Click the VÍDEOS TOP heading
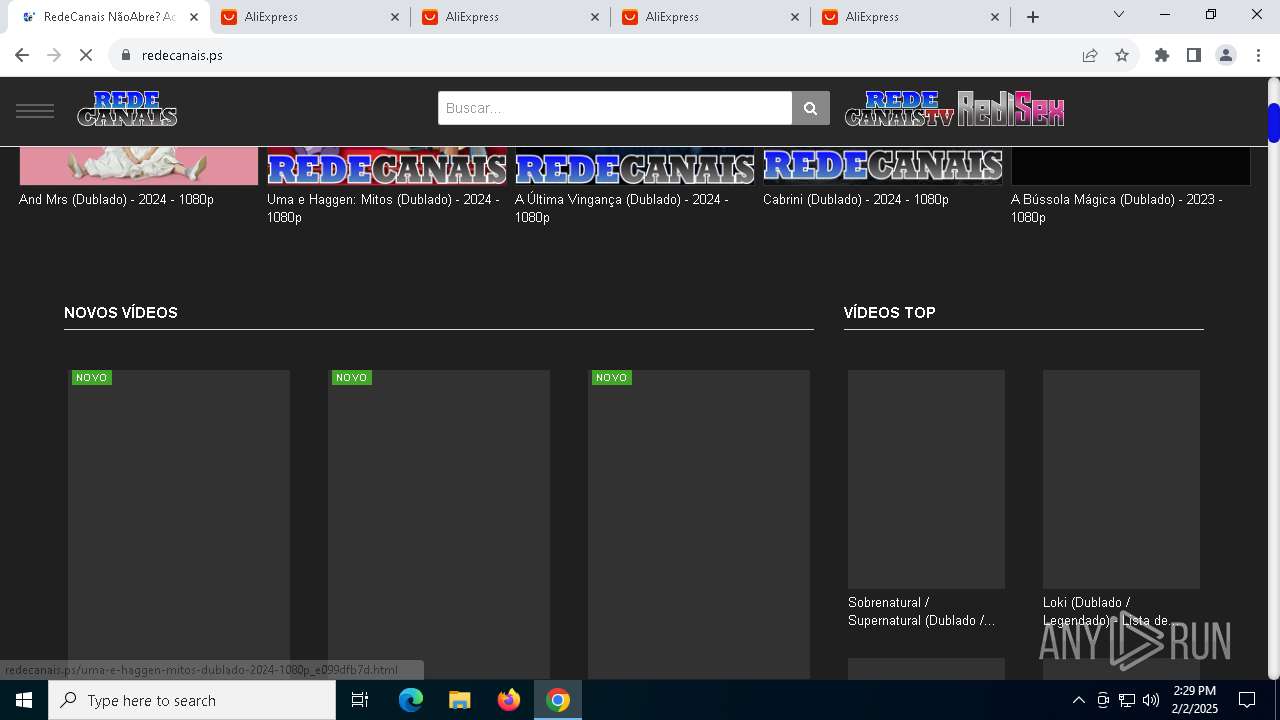This screenshot has height=720, width=1280. (890, 313)
